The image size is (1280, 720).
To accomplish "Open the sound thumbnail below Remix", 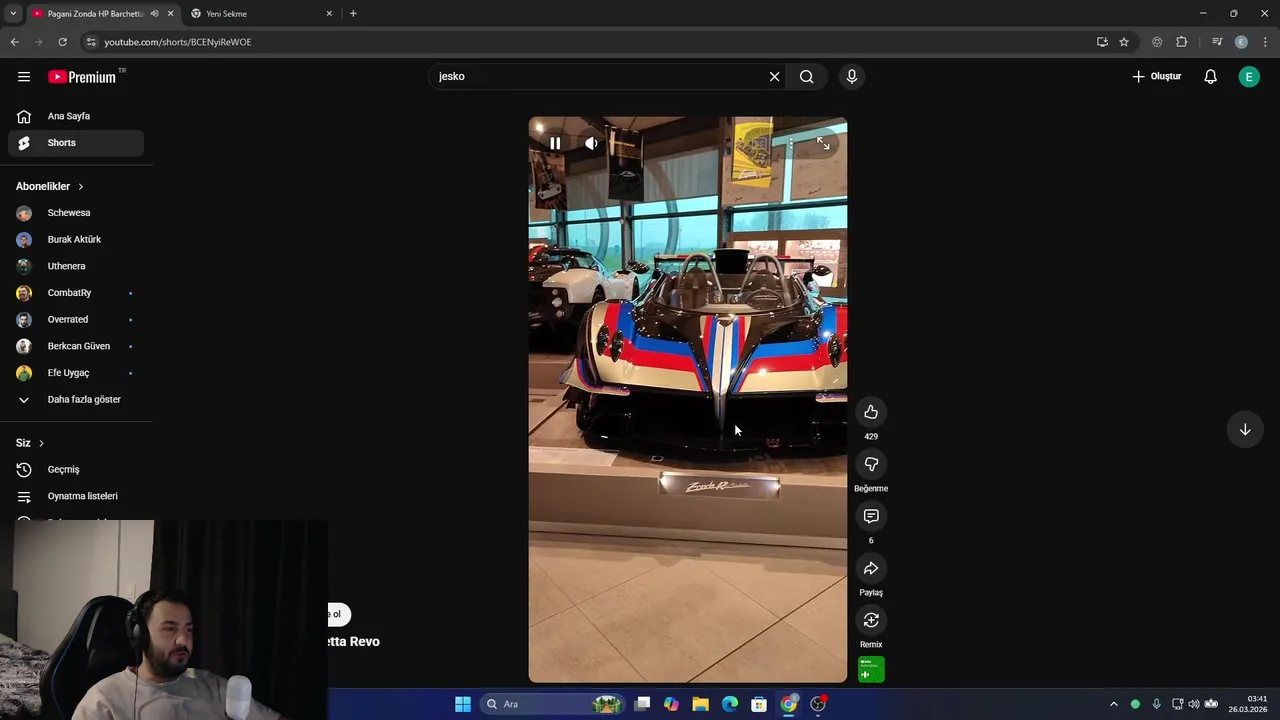I will [x=871, y=669].
